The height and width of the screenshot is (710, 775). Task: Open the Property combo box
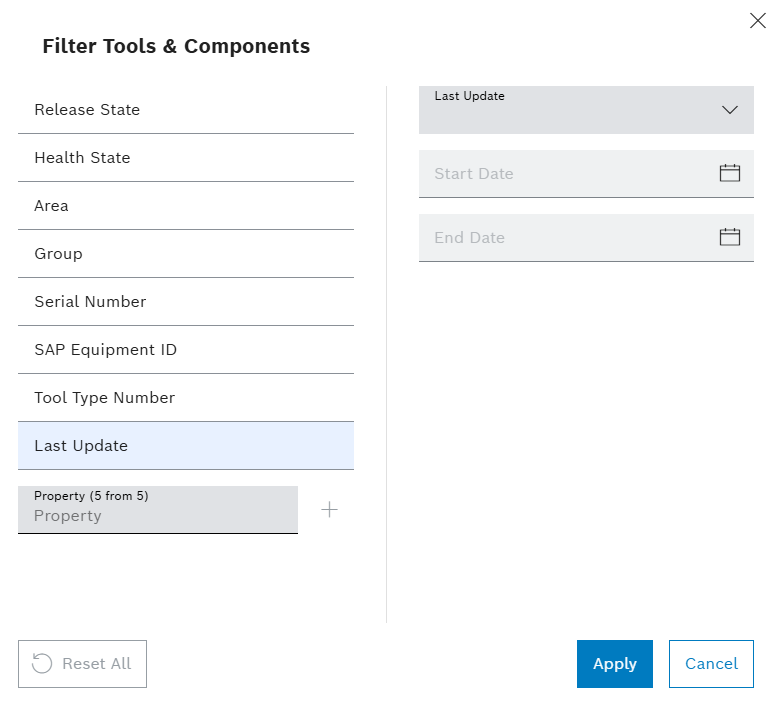click(158, 510)
